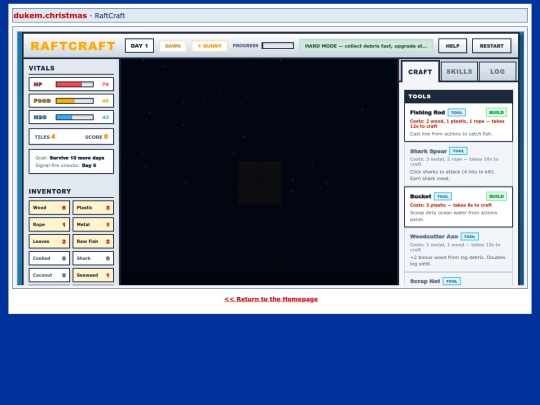Image resolution: width=540 pixels, height=405 pixels.
Task: Select the Plastic inventory slot
Action: (93, 208)
